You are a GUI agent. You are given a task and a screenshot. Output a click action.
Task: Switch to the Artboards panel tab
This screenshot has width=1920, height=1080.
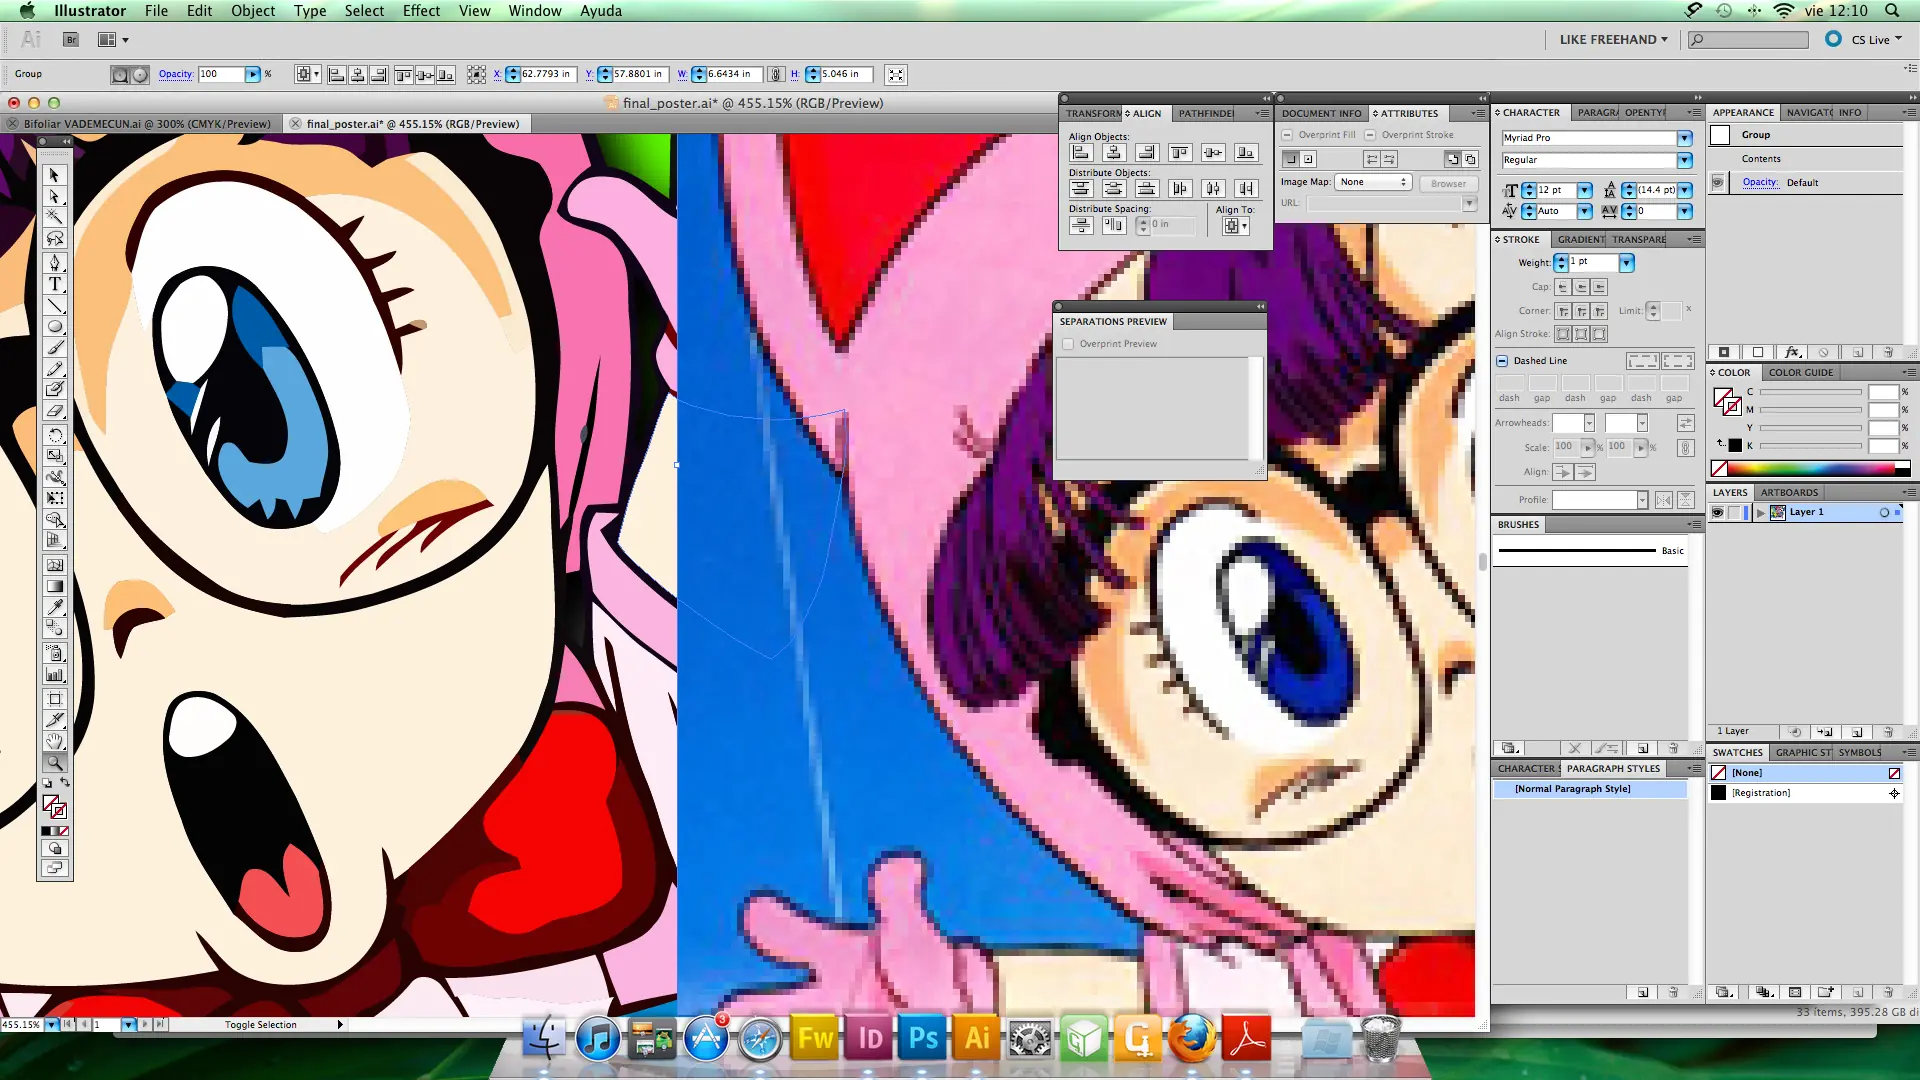point(1789,493)
